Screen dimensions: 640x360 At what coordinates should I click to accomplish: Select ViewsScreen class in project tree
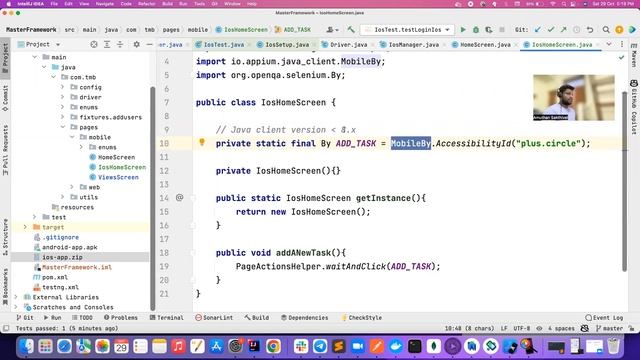(118, 177)
